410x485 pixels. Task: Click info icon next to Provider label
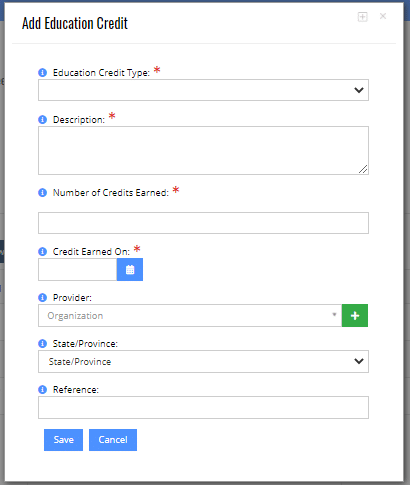point(42,297)
